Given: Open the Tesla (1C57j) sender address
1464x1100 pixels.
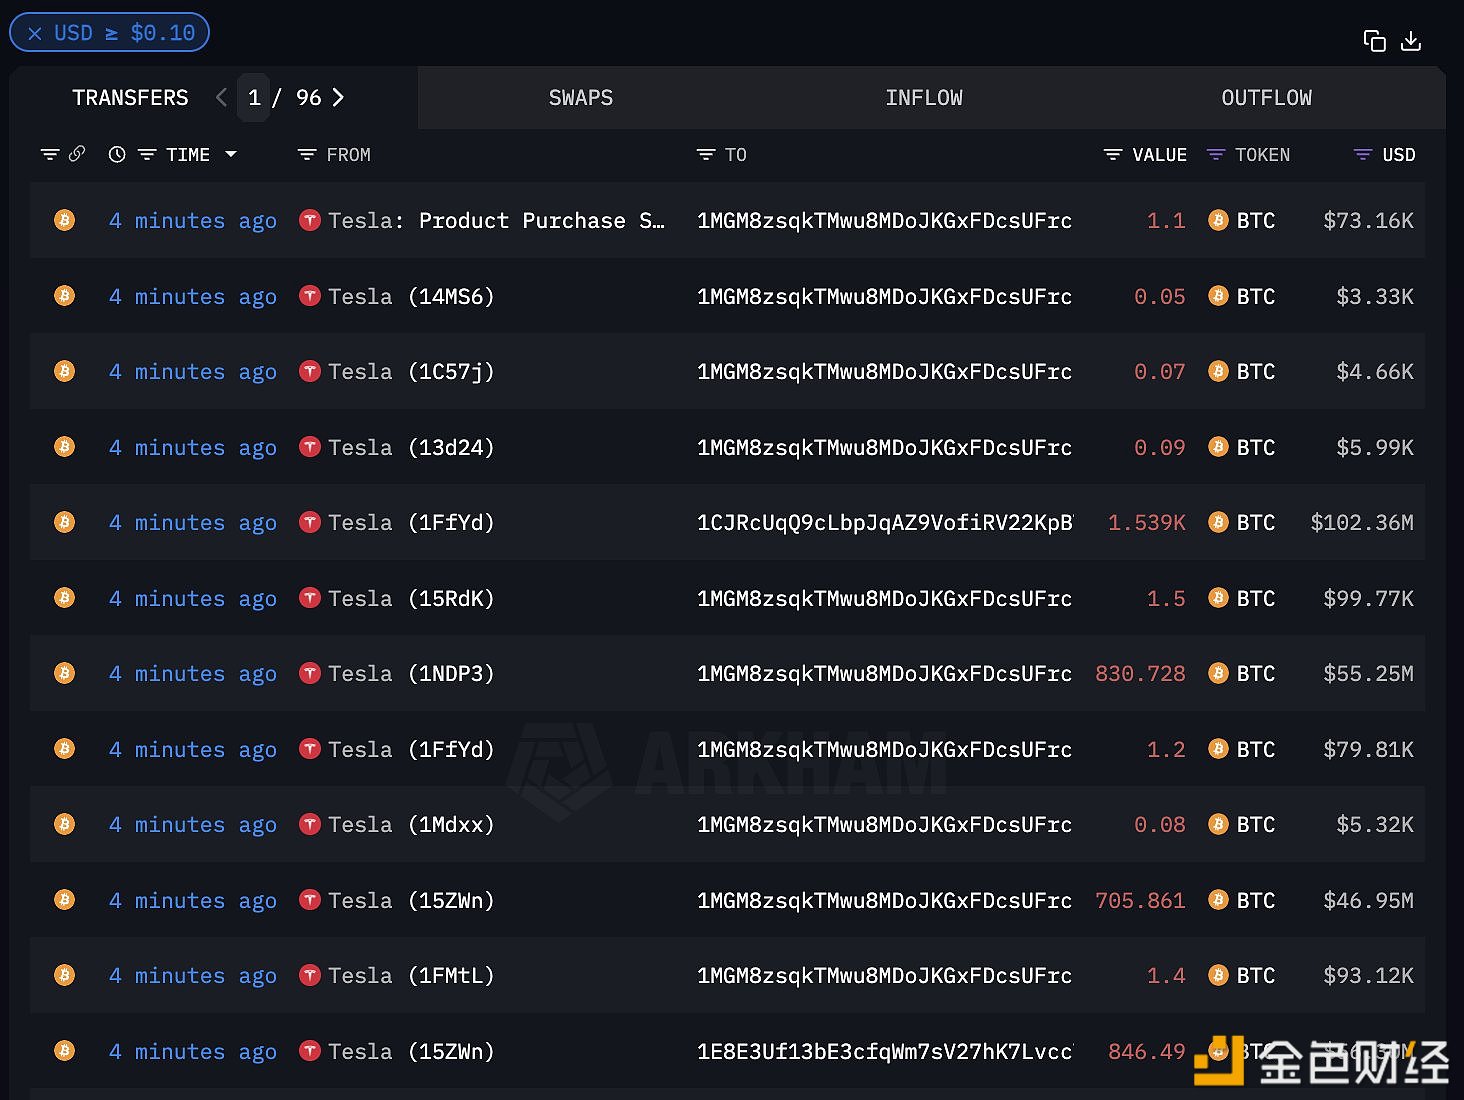Looking at the screenshot, I should click(411, 371).
